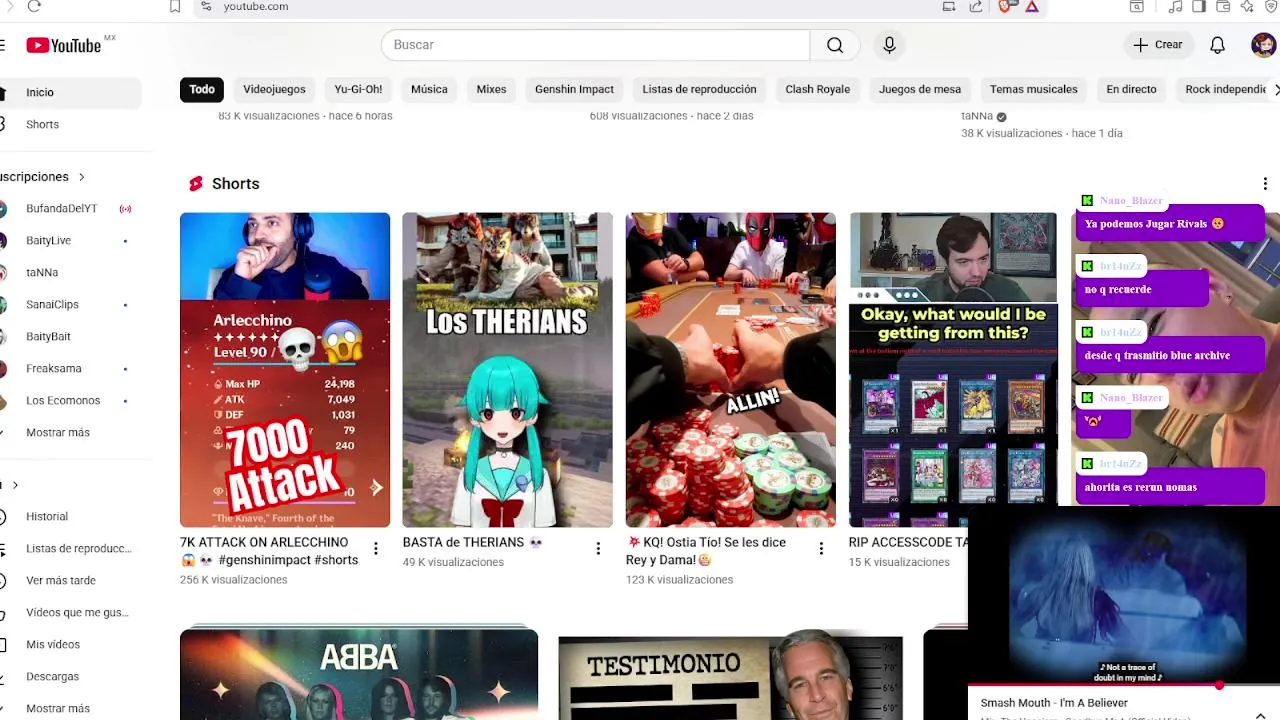This screenshot has width=1280, height=720.
Task: Open the Brave Wallet icon
Action: pyautogui.click(x=1222, y=6)
